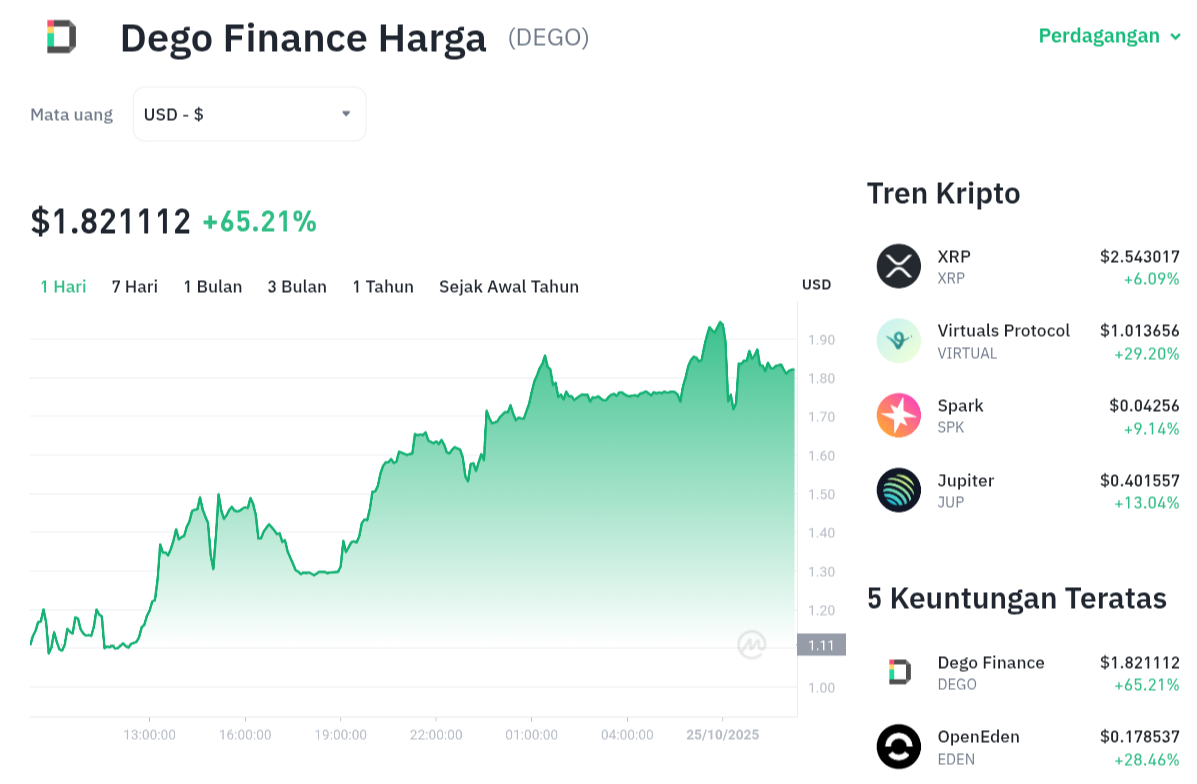Viewport: 1197px width, 784px height.
Task: Switch to 1 Tahun chart view
Action: 383,287
